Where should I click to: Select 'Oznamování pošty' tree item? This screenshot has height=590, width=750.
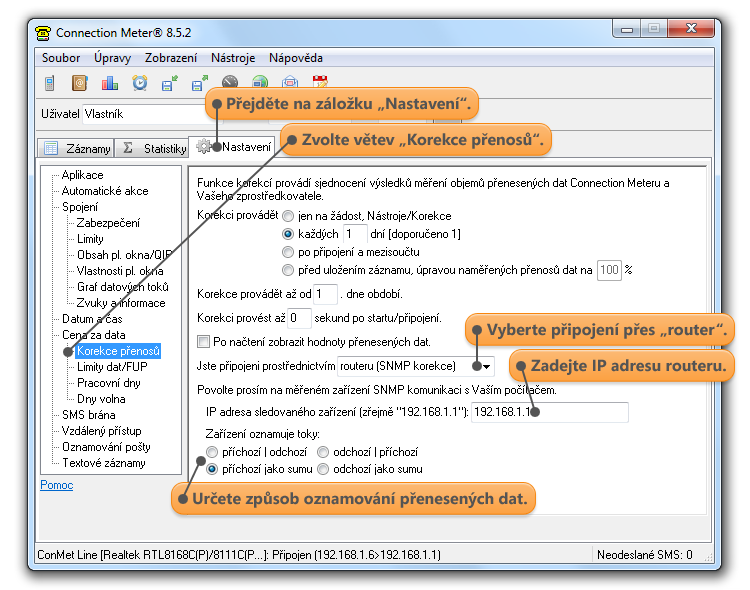[x=106, y=447]
